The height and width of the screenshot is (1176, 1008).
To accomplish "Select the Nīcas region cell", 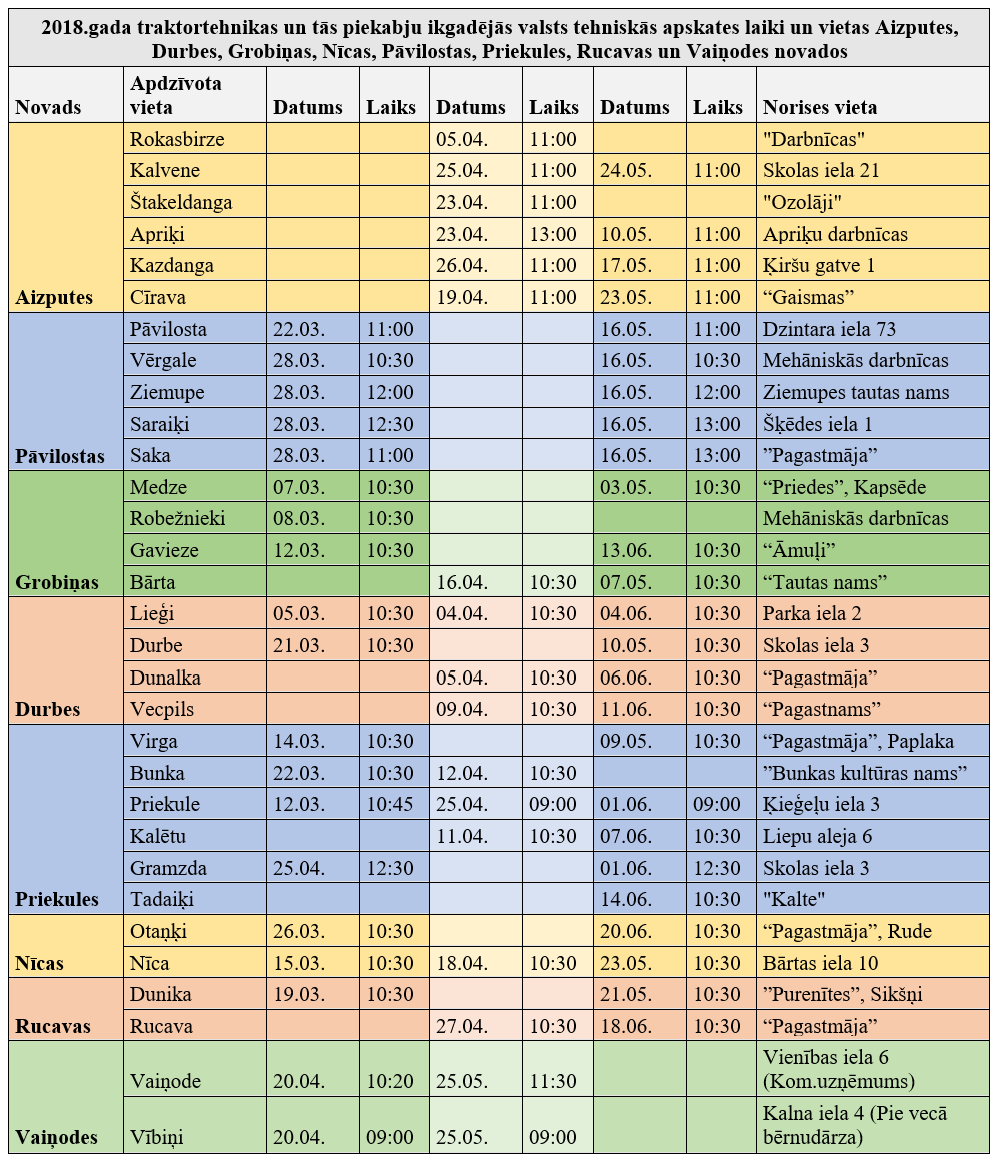I will (x=40, y=963).
